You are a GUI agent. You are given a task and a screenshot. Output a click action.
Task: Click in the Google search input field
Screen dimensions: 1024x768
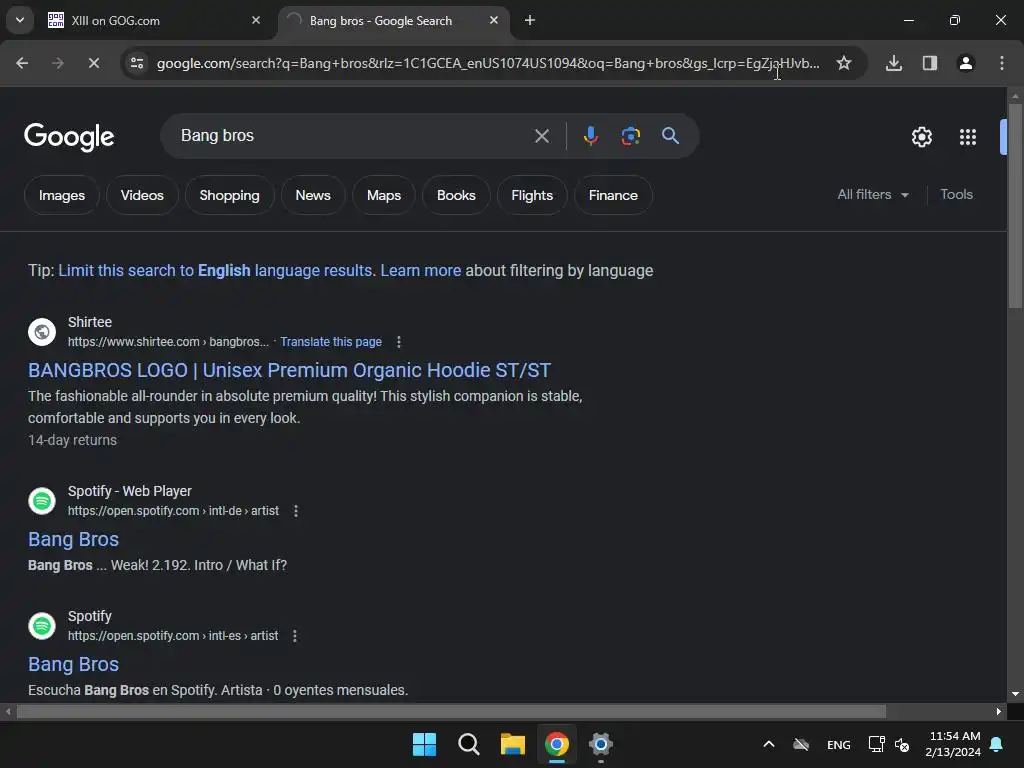click(x=353, y=136)
